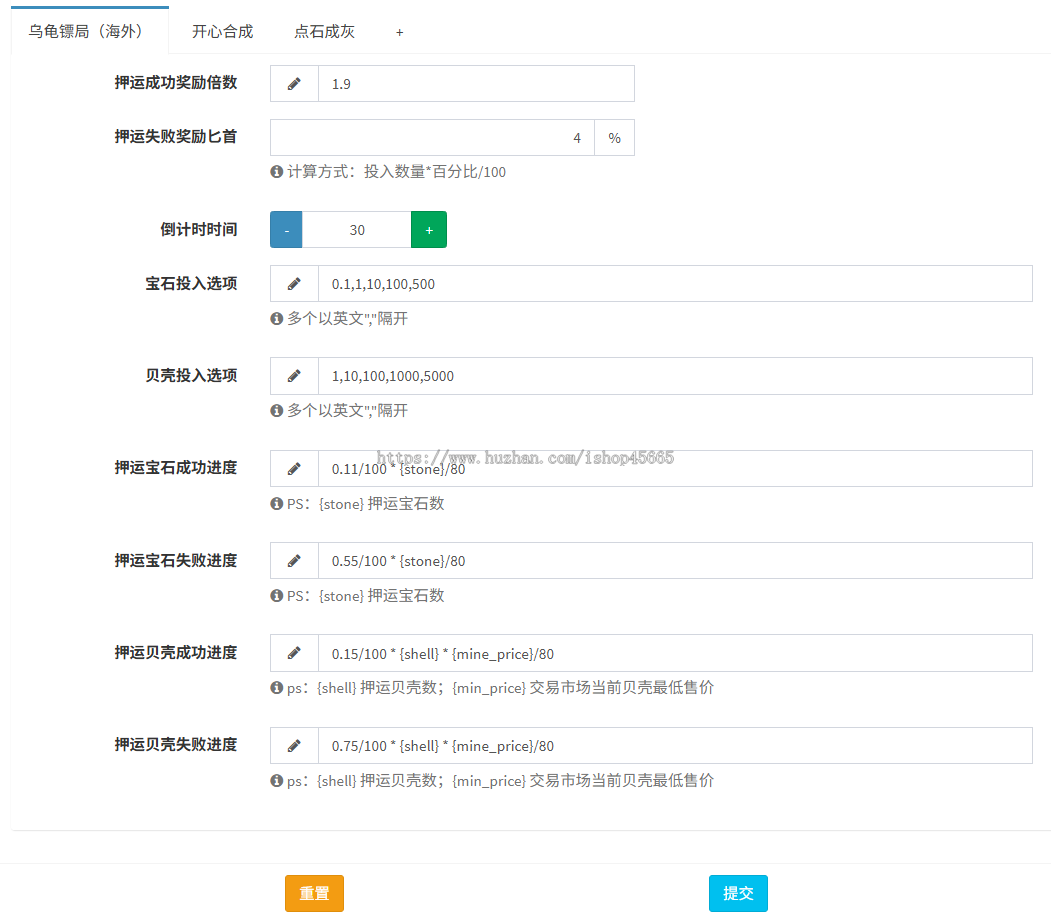Focus the 押运宝石失败进度 formula field
Viewport: 1051px width, 914px height.
click(675, 561)
